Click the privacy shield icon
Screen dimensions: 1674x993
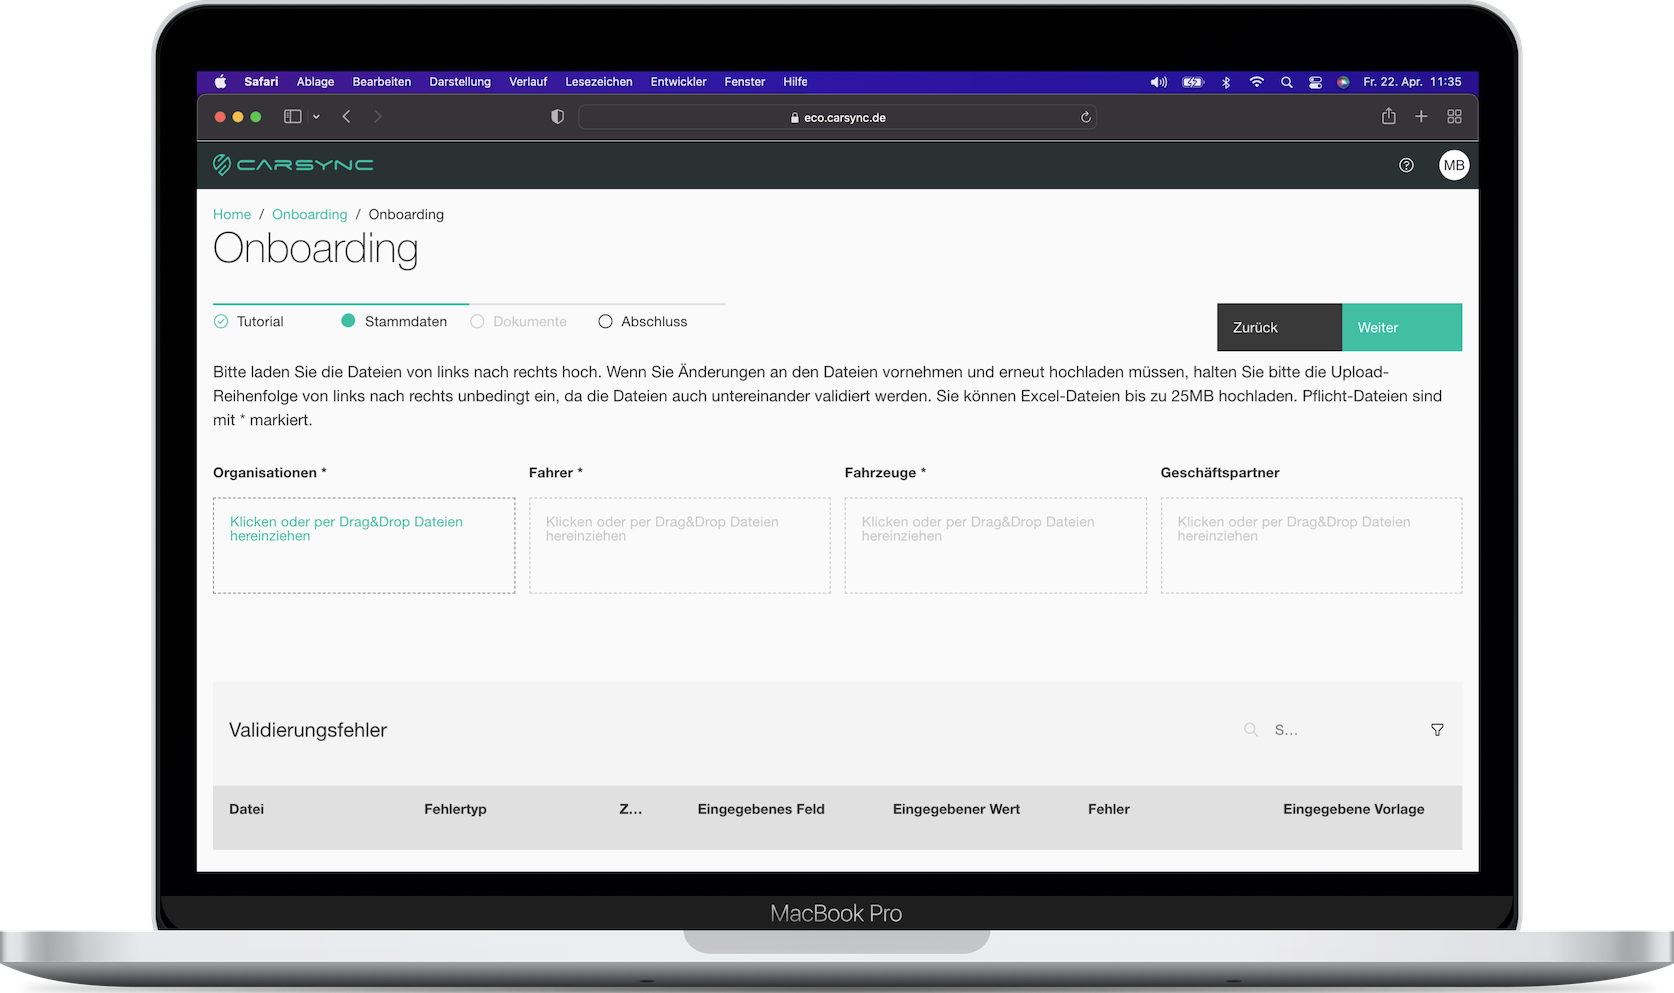pos(557,117)
